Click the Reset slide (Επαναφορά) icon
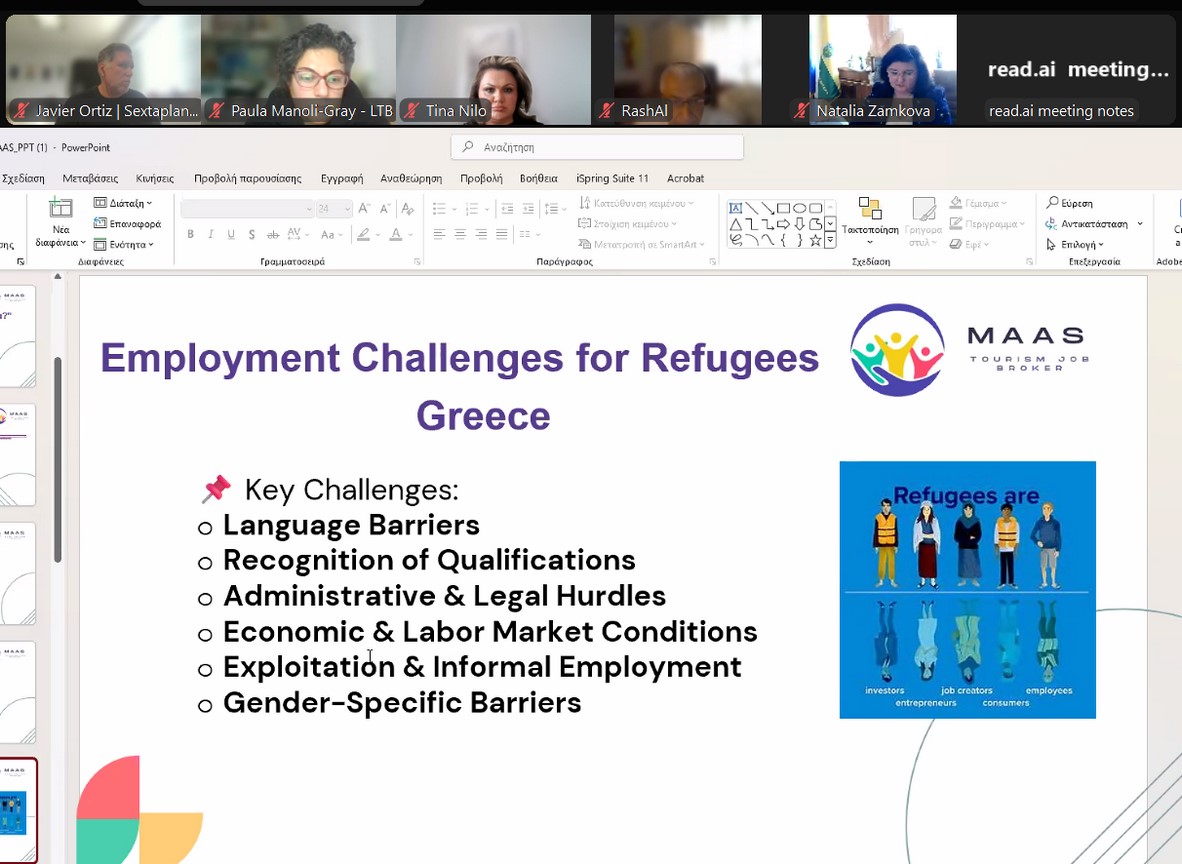 pyautogui.click(x=101, y=224)
